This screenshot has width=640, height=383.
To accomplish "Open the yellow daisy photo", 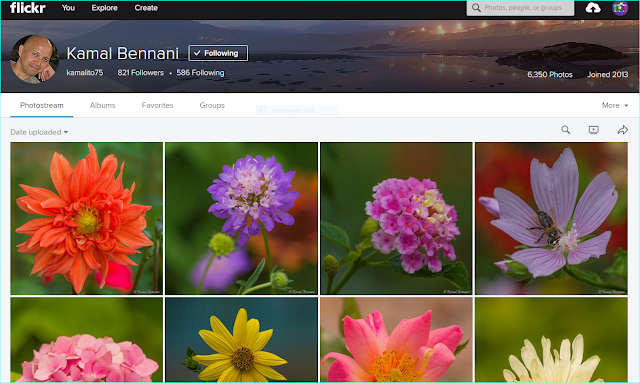I will 241,340.
